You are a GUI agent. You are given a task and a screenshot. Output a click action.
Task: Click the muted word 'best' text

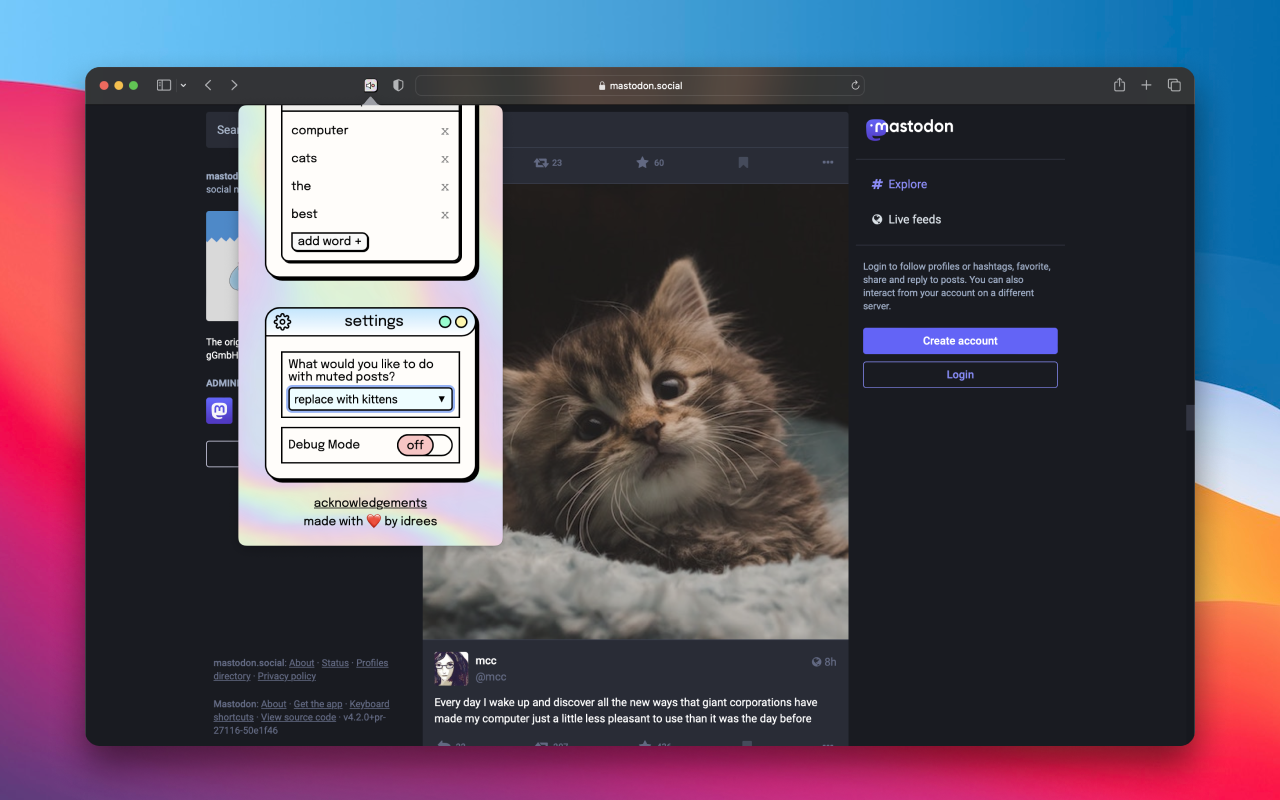coord(304,214)
